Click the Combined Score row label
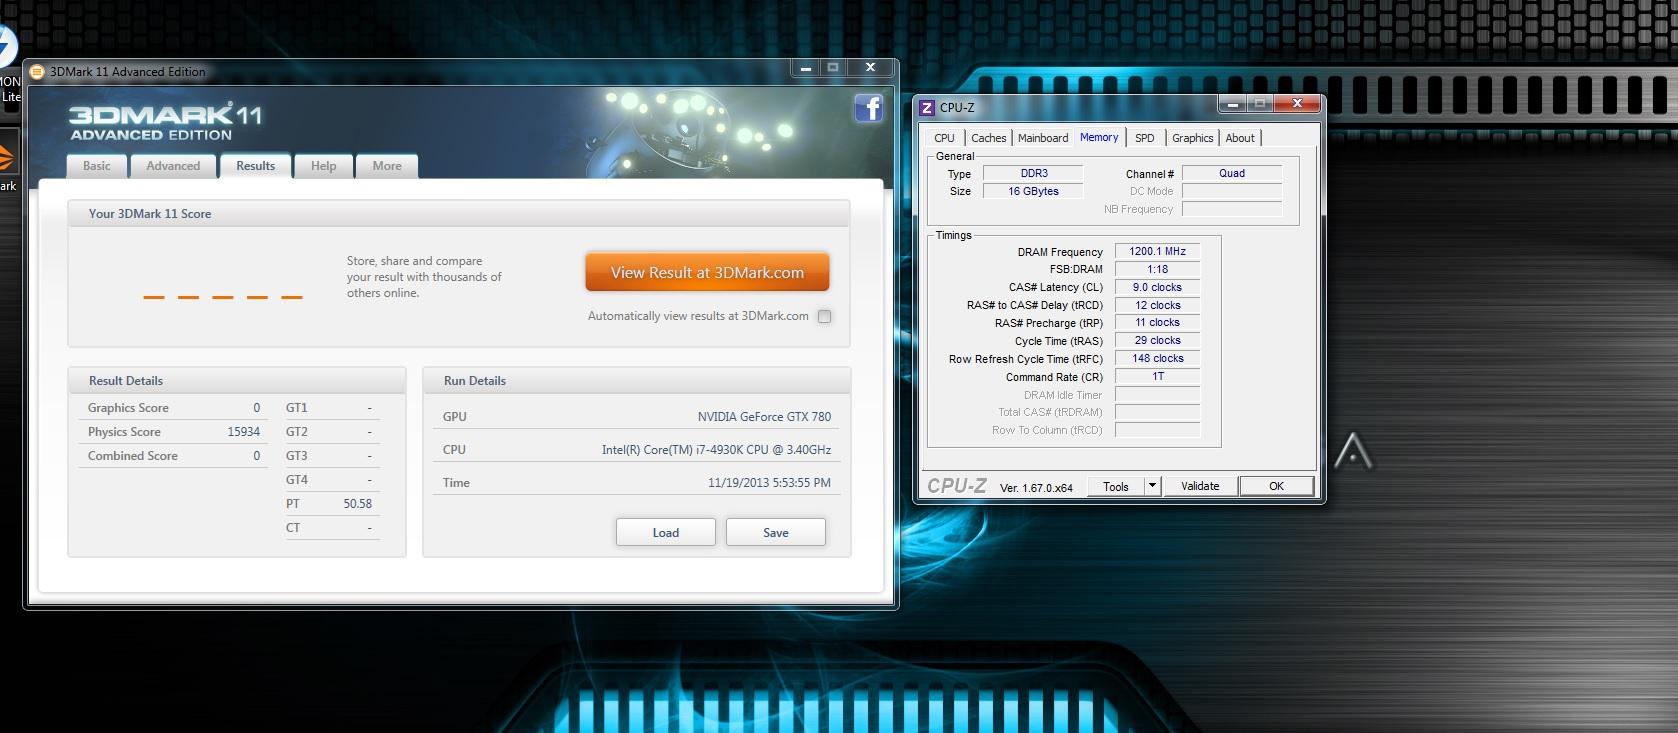This screenshot has height=733, width=1678. click(133, 456)
